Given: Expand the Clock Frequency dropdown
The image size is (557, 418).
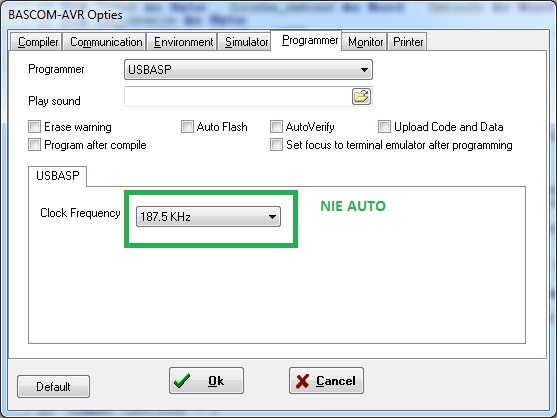Looking at the screenshot, I should click(209, 217).
